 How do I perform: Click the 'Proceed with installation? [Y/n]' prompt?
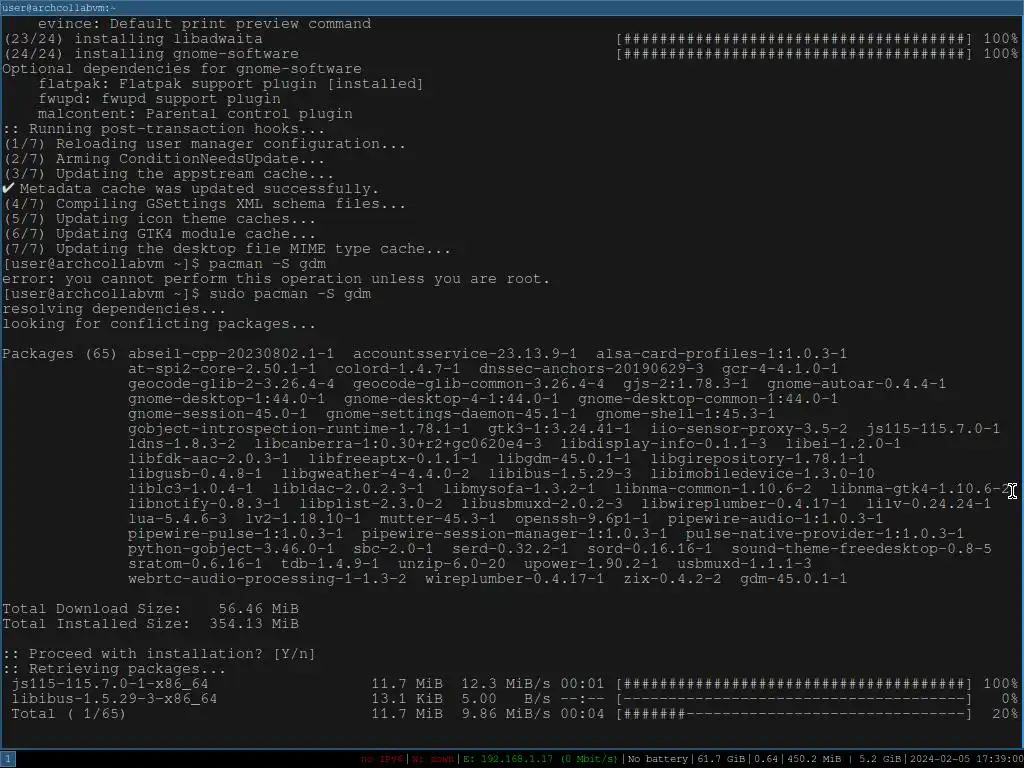coord(159,654)
